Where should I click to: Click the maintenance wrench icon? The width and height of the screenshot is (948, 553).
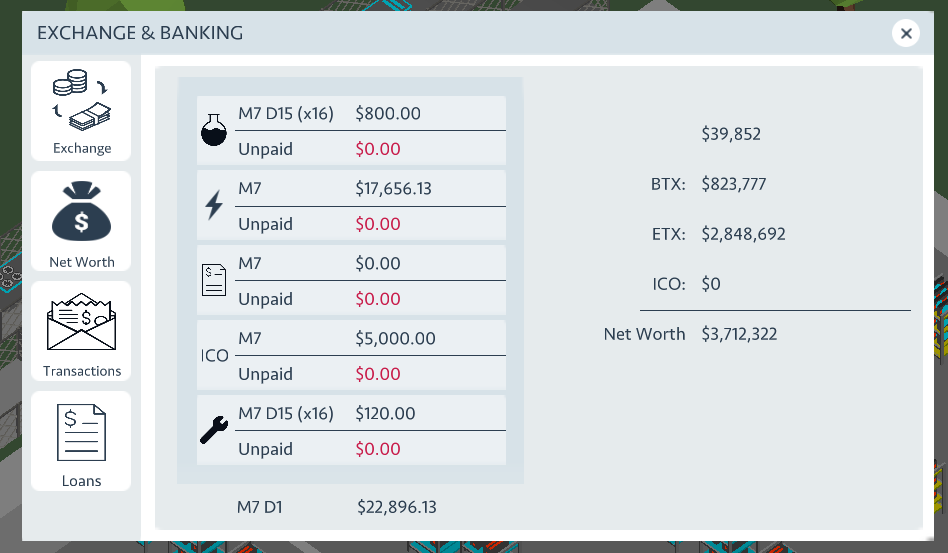(x=213, y=430)
